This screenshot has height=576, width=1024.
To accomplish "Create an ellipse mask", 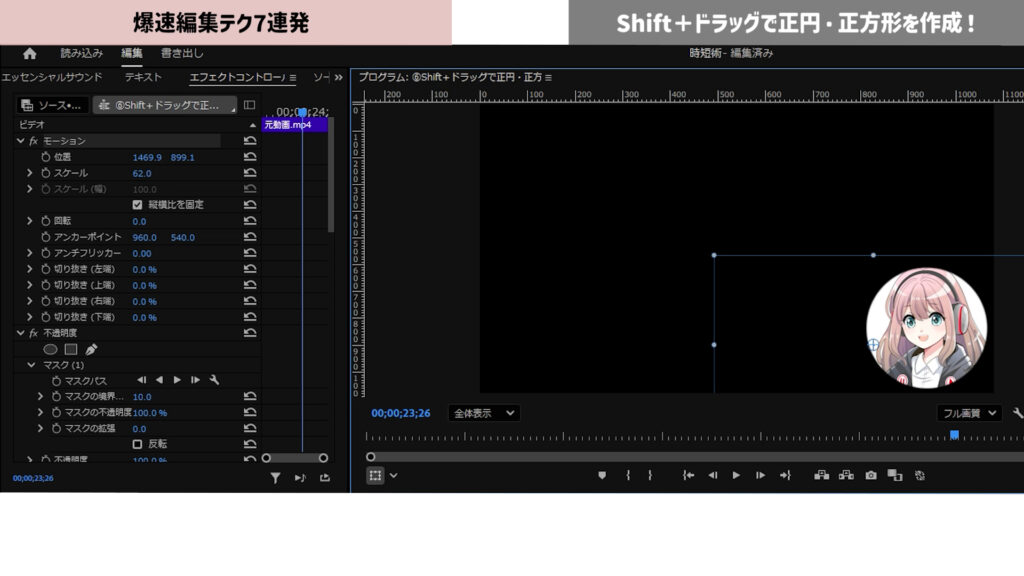I will click(x=50, y=349).
